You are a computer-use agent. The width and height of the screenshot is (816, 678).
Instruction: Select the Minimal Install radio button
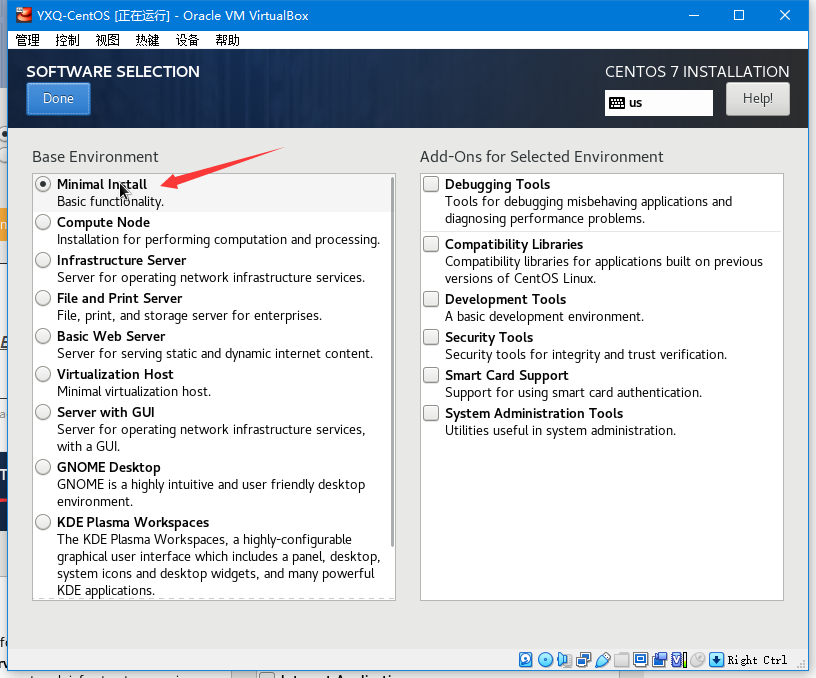pos(43,185)
